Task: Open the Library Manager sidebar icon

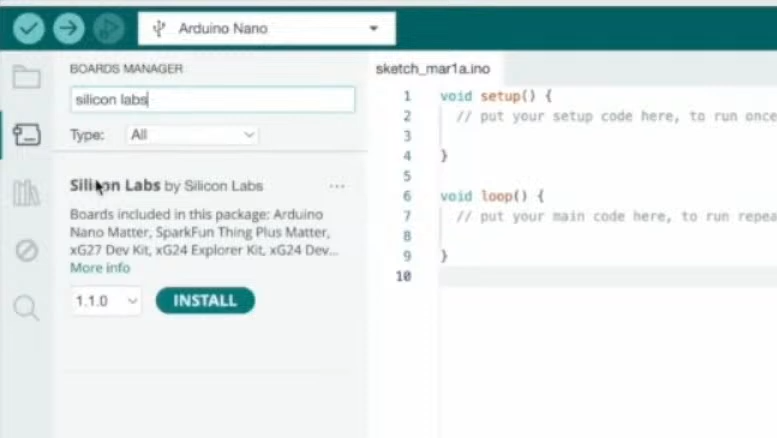Action: coord(26,193)
